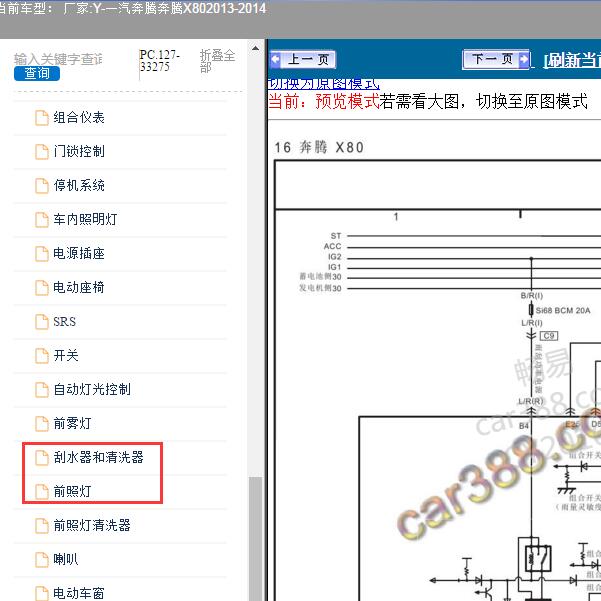
Task: Click the document icon beside 门锁控制
Action: [42, 152]
